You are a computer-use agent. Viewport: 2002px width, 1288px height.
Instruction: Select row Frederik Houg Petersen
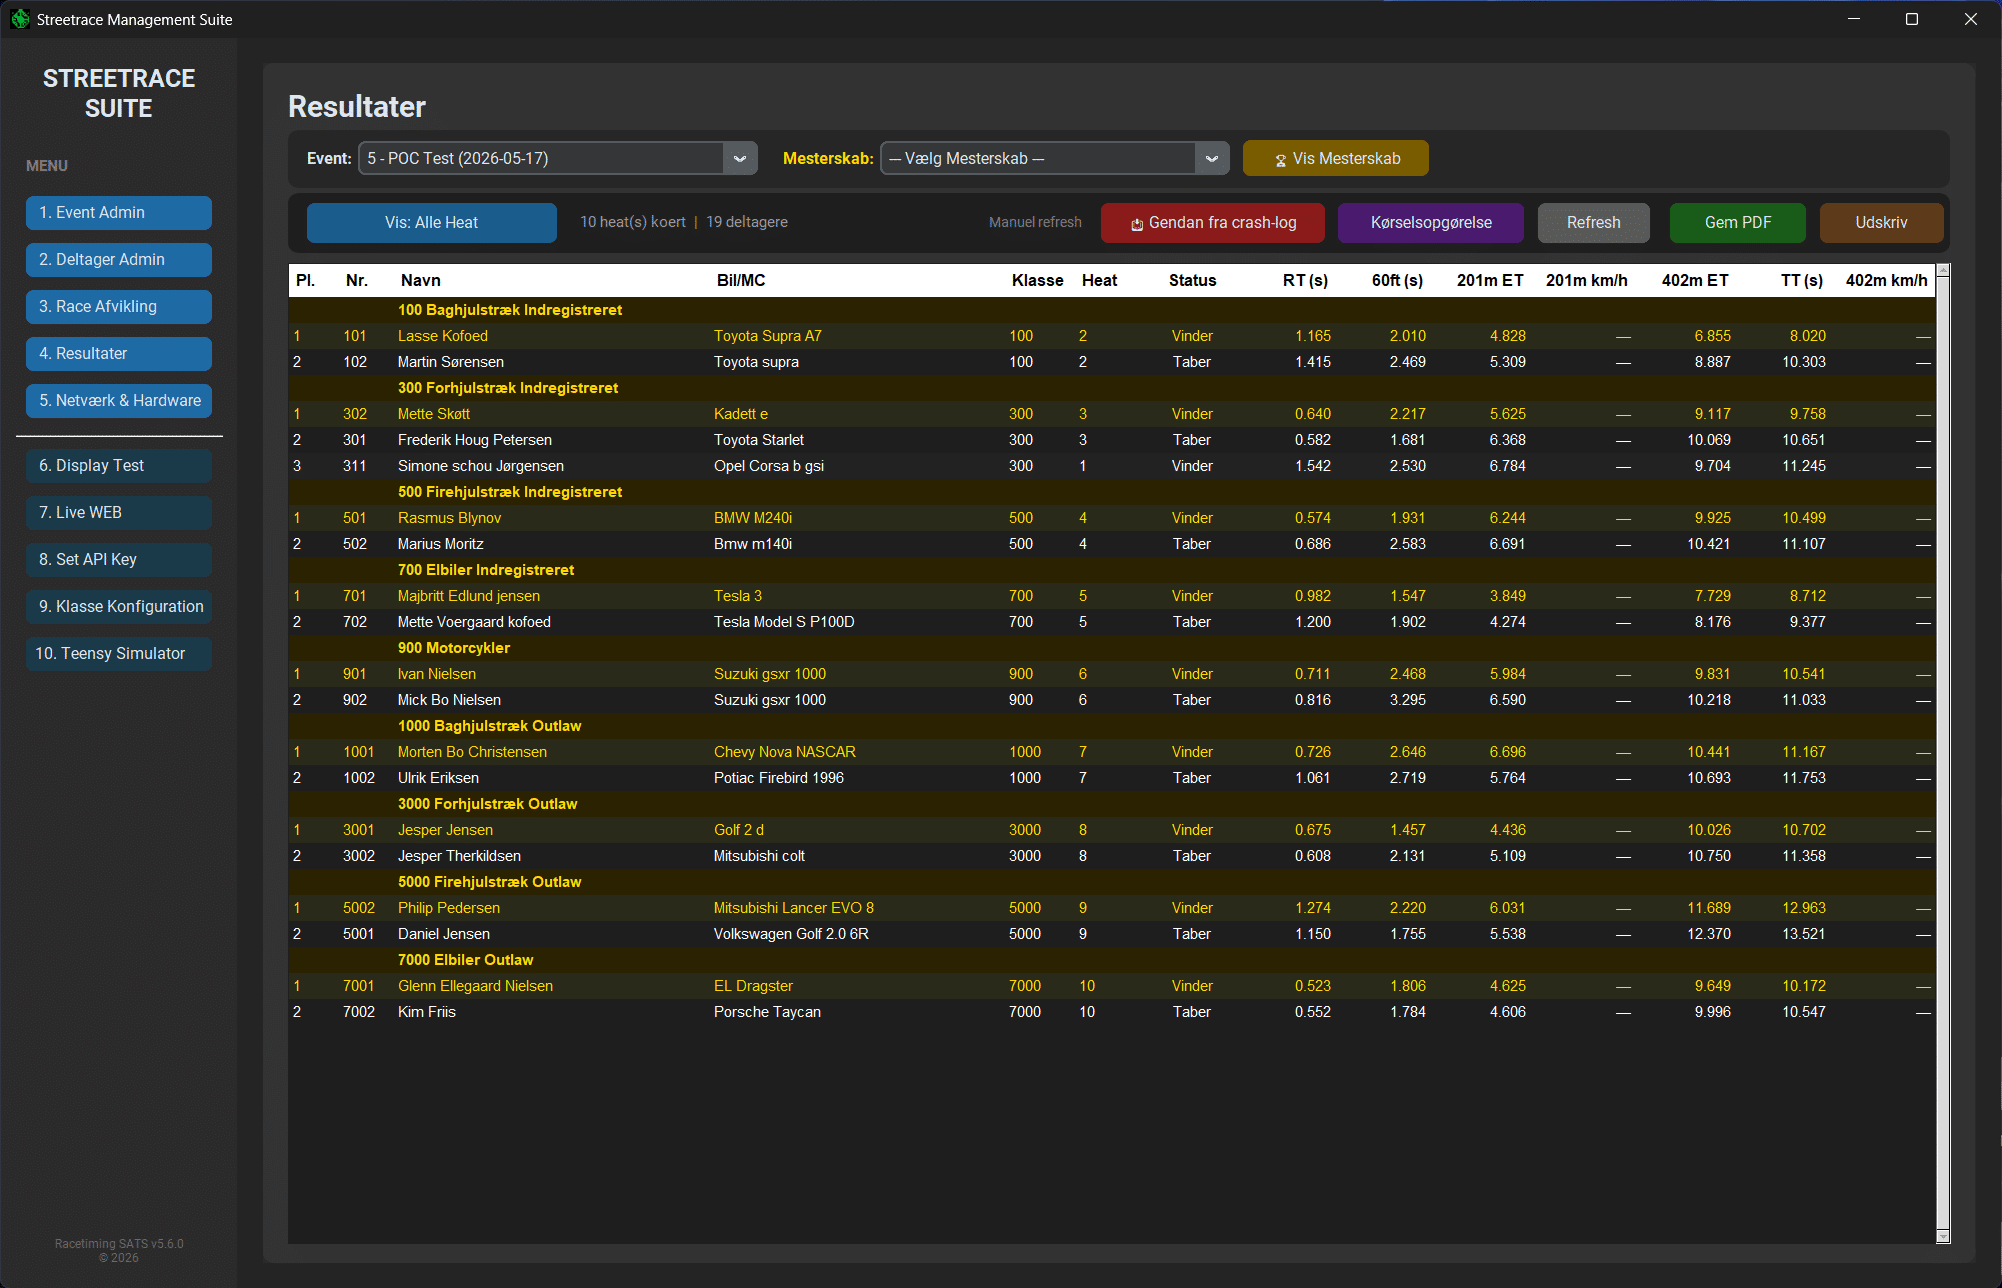click(1112, 440)
